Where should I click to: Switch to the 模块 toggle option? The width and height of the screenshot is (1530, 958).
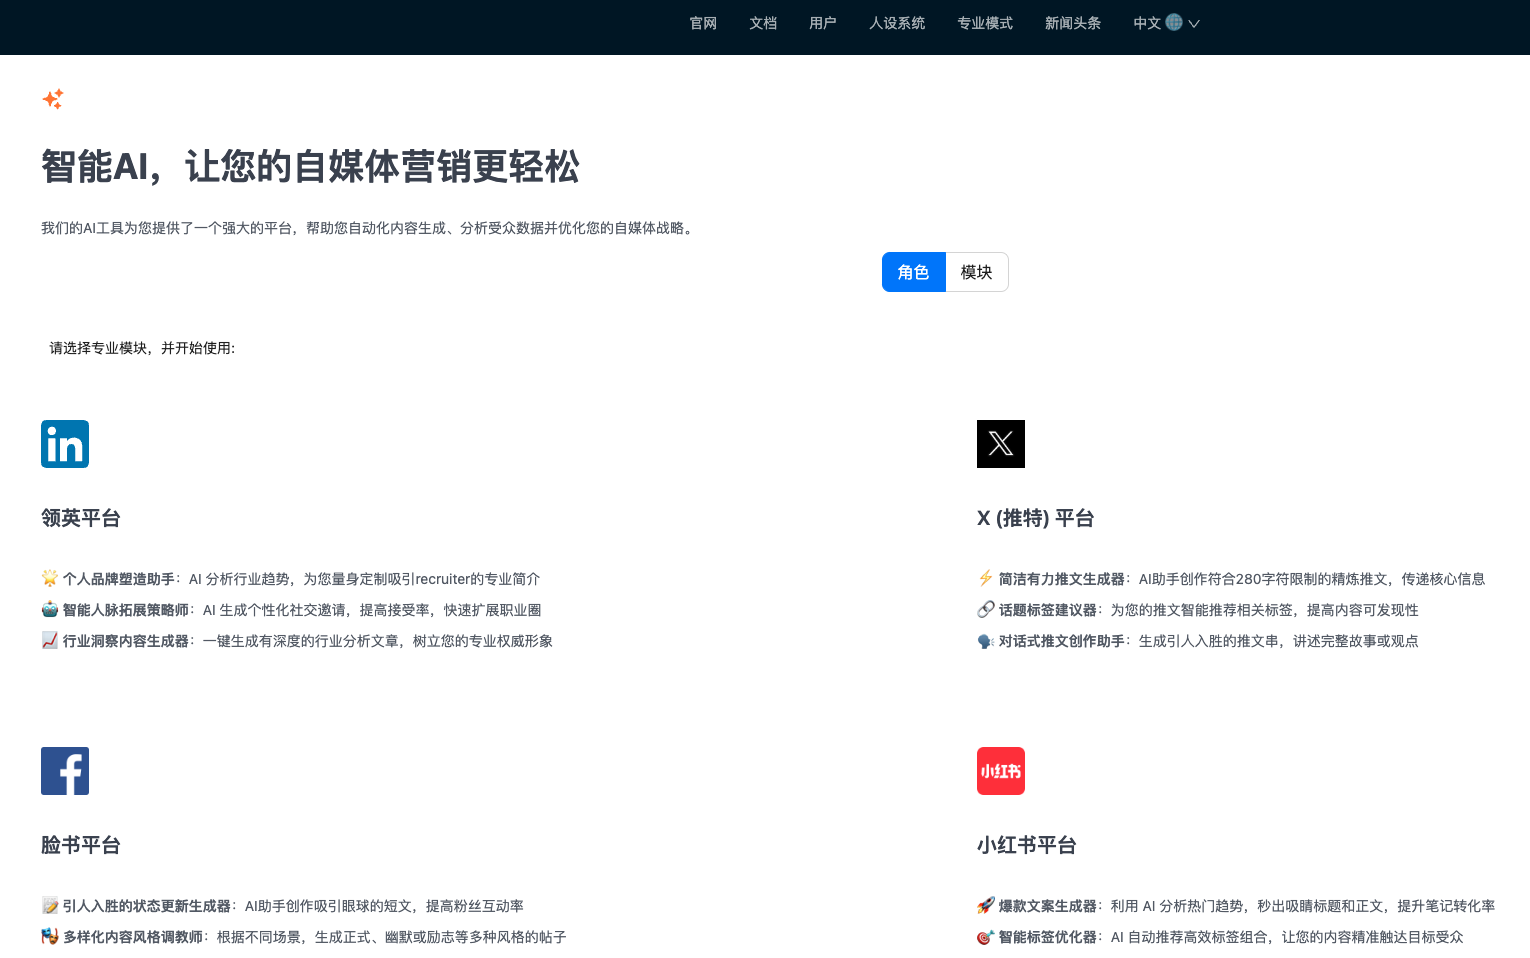[977, 272]
